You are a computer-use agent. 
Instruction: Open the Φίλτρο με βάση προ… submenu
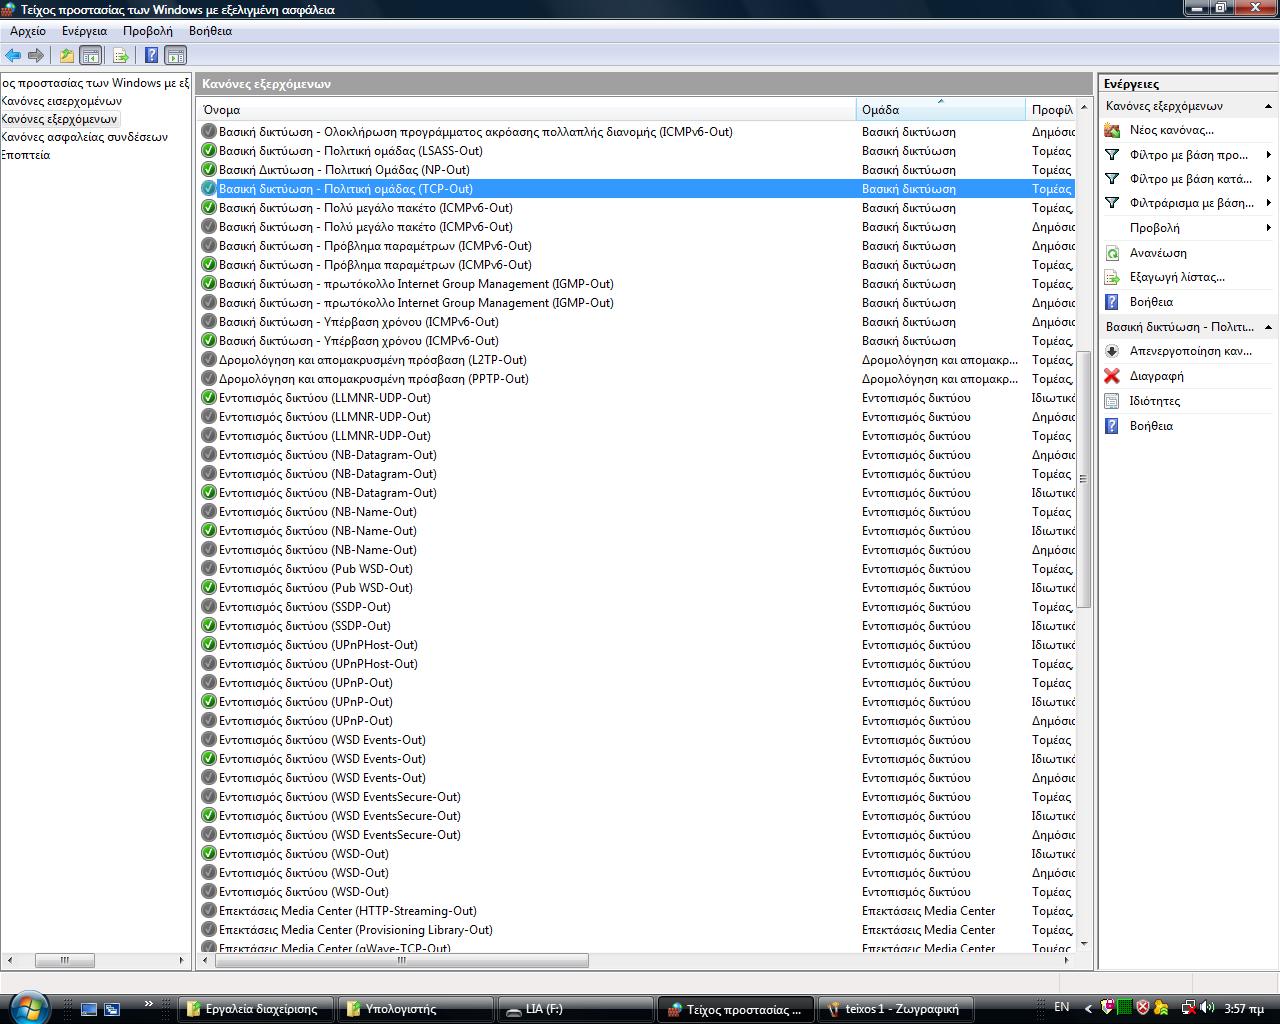pos(1189,155)
